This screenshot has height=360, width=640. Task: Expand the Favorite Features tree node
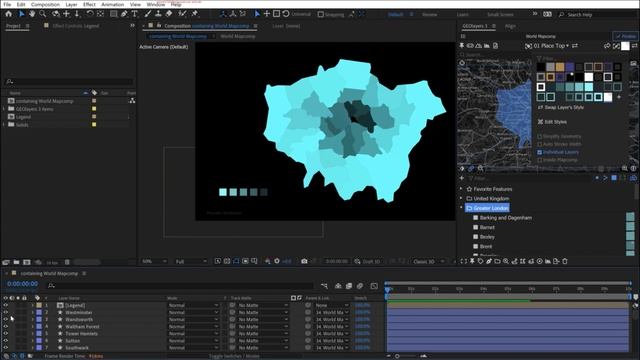pos(462,189)
